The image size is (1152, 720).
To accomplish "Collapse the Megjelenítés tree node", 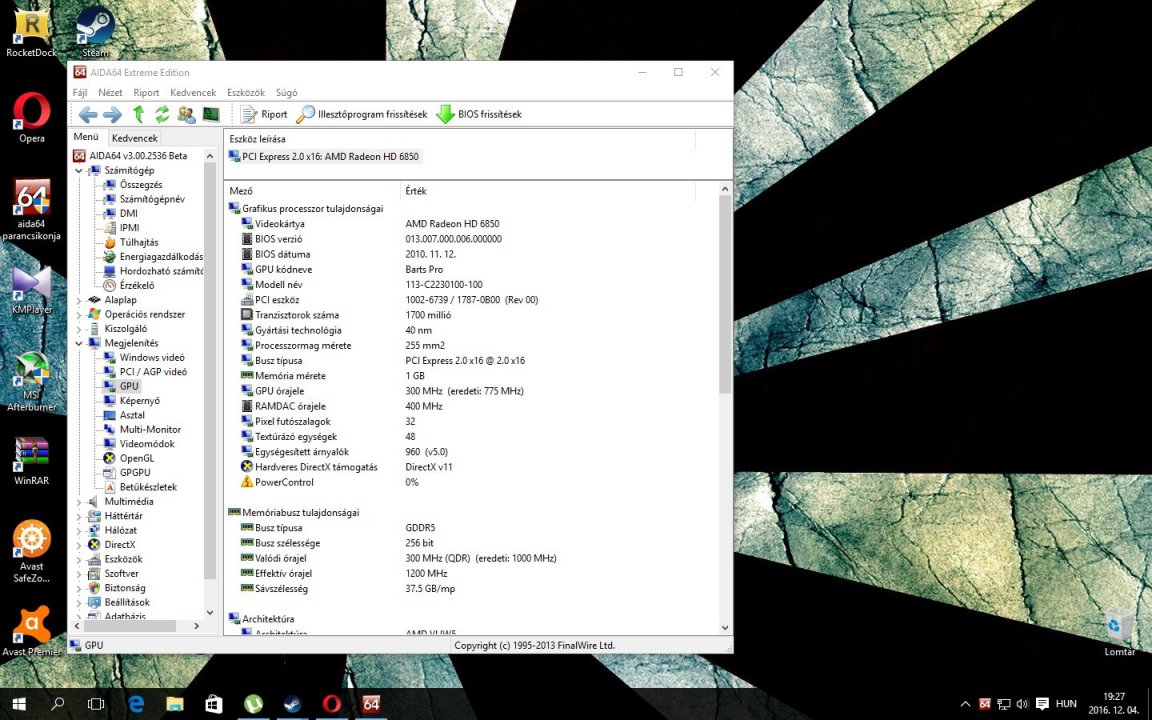I will [x=80, y=343].
